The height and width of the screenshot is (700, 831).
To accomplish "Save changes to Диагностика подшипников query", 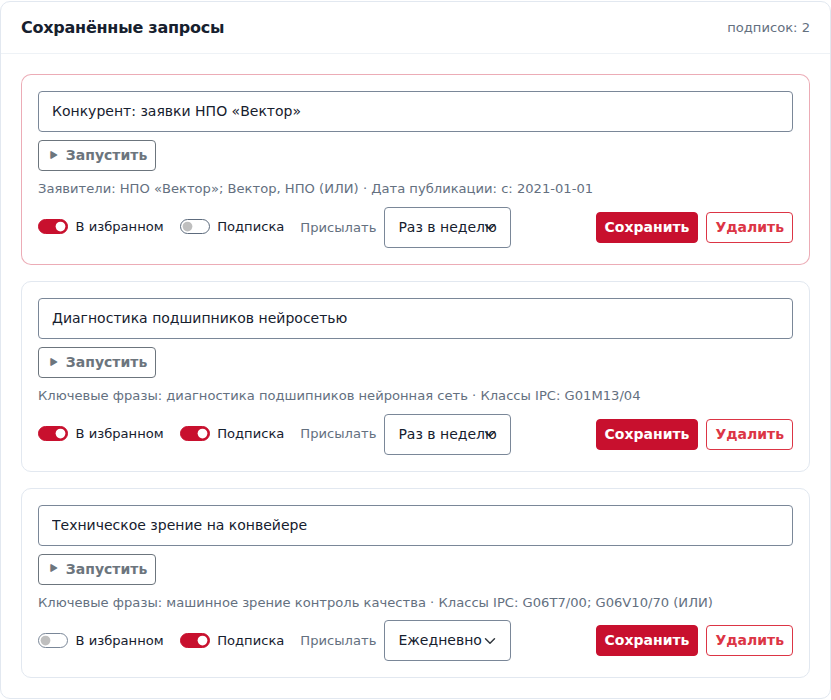I will (647, 435).
